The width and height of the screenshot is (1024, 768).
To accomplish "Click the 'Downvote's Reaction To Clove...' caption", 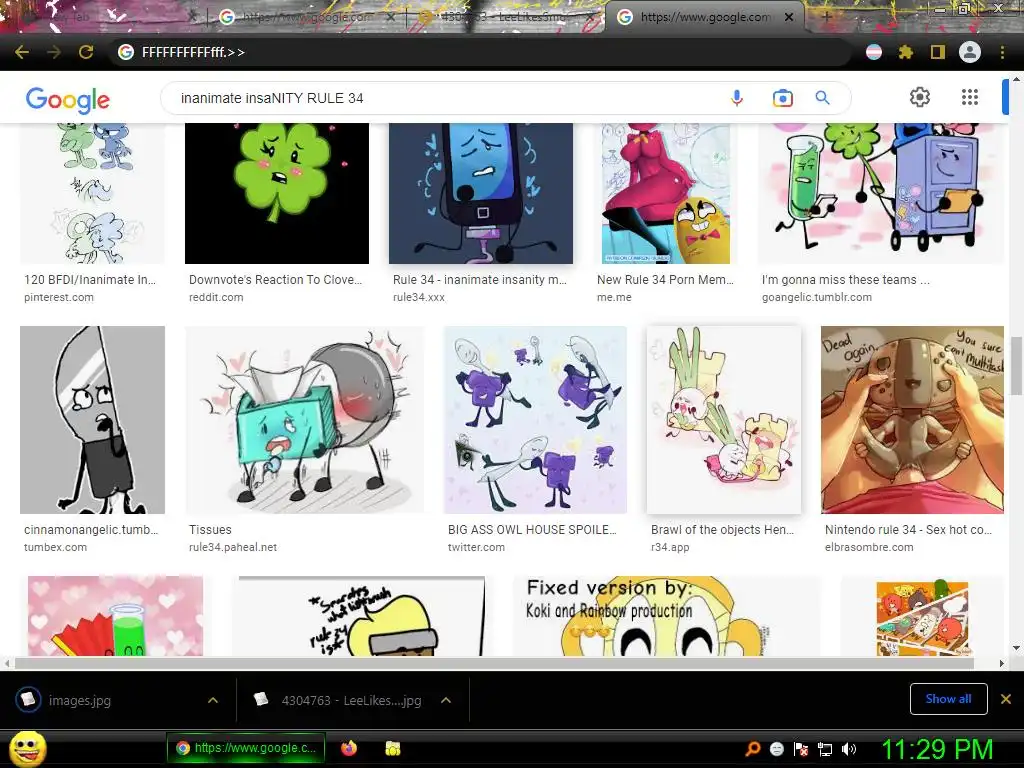I will [275, 280].
